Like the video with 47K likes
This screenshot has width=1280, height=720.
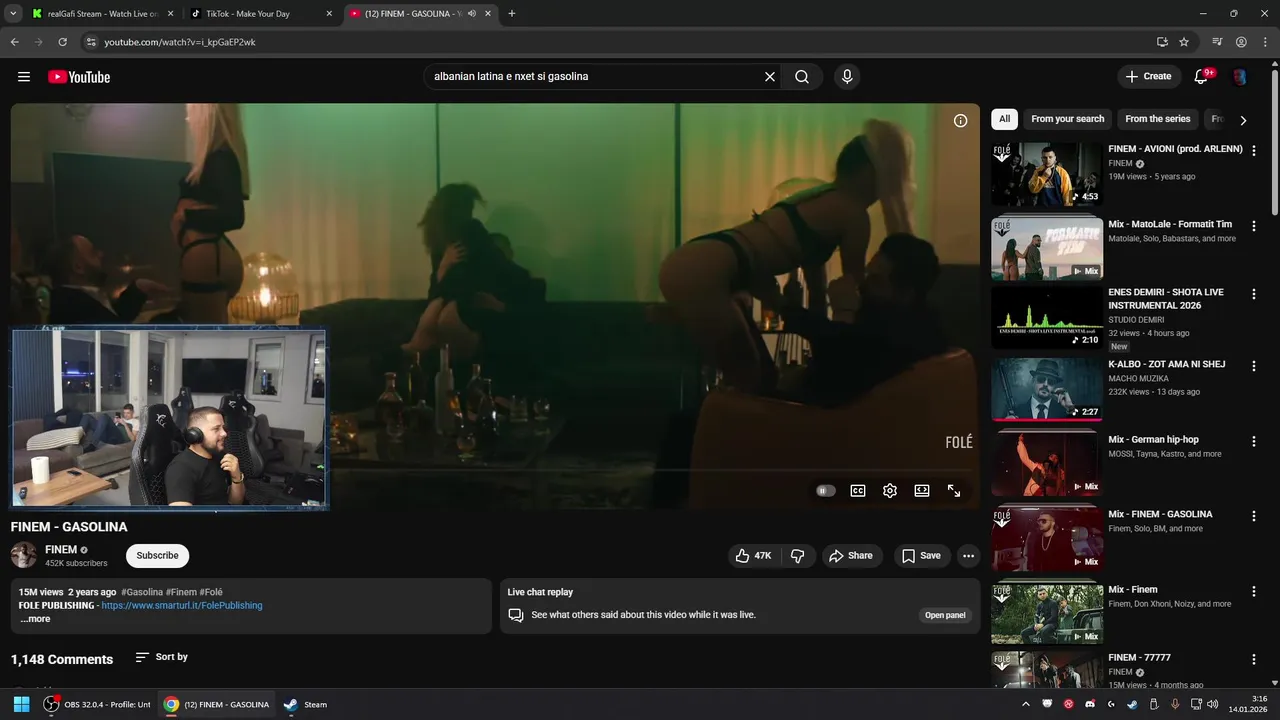tap(753, 556)
